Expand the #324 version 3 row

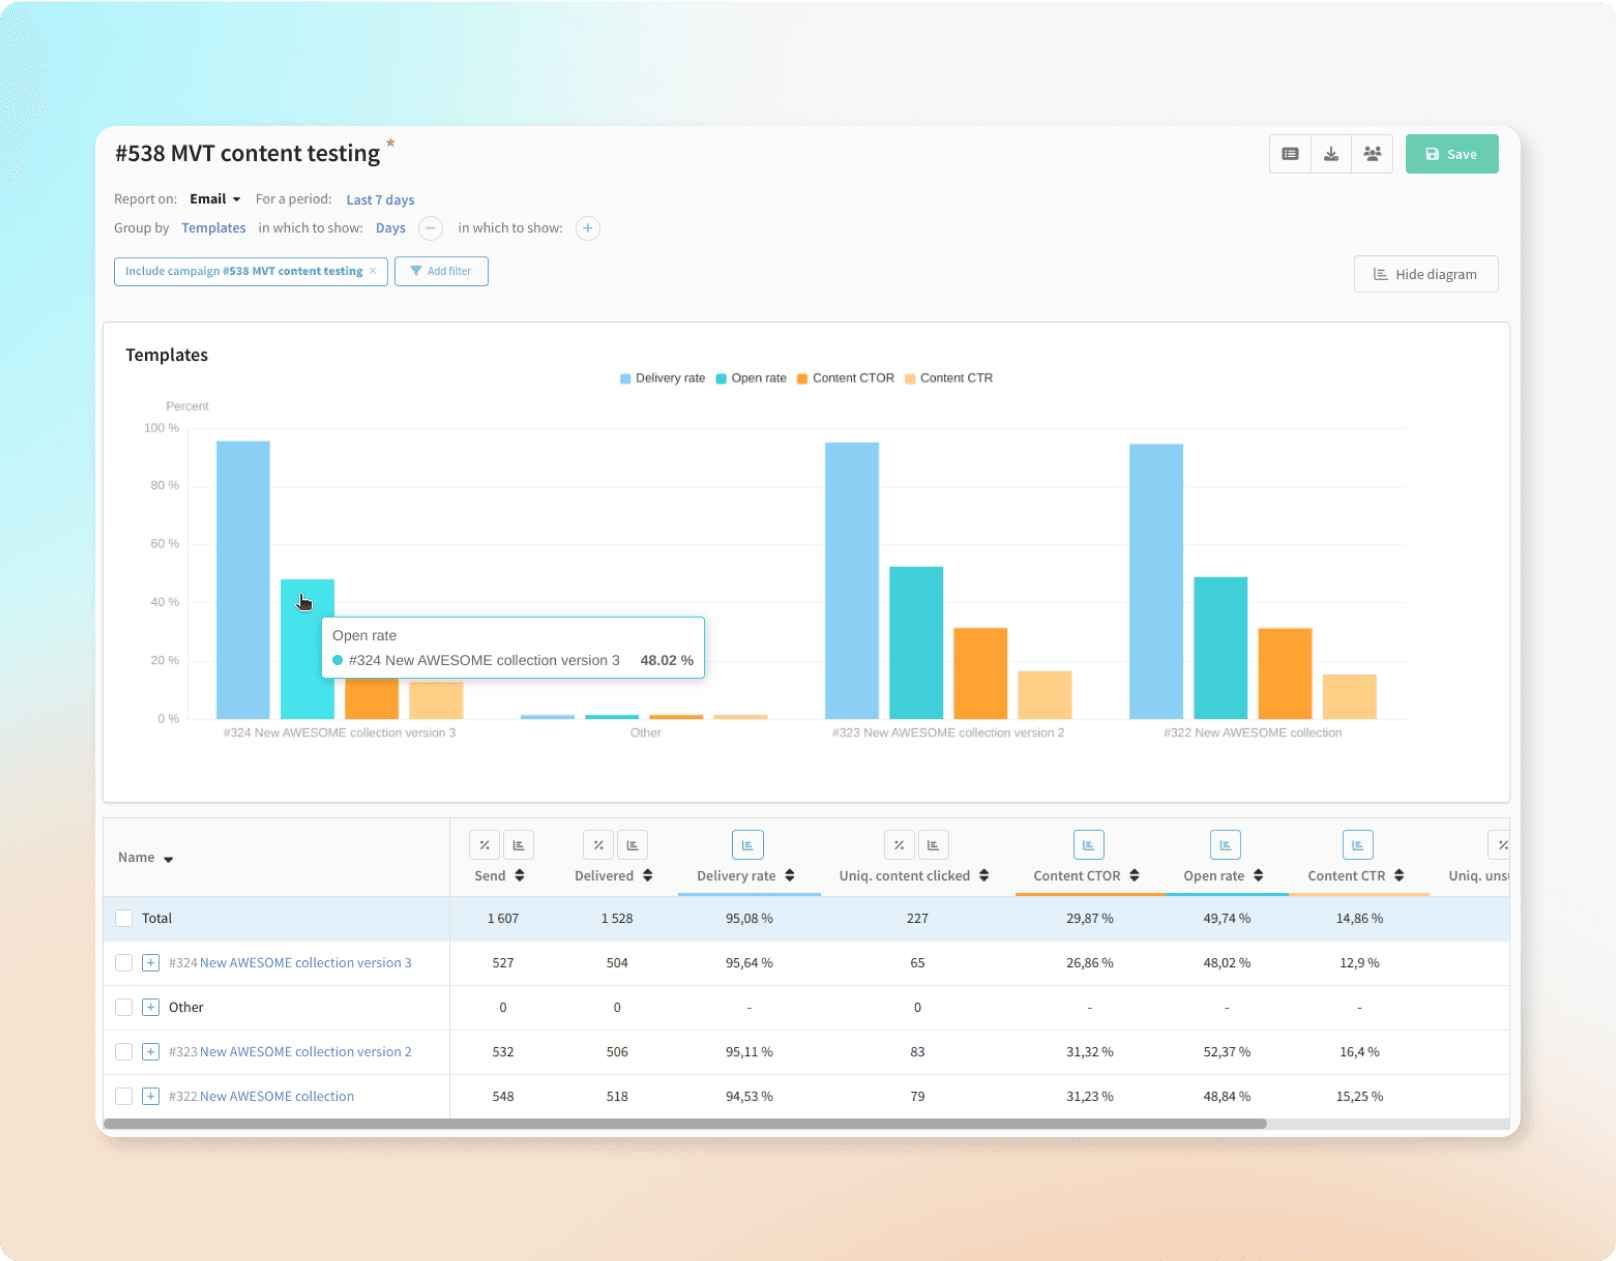[150, 963]
